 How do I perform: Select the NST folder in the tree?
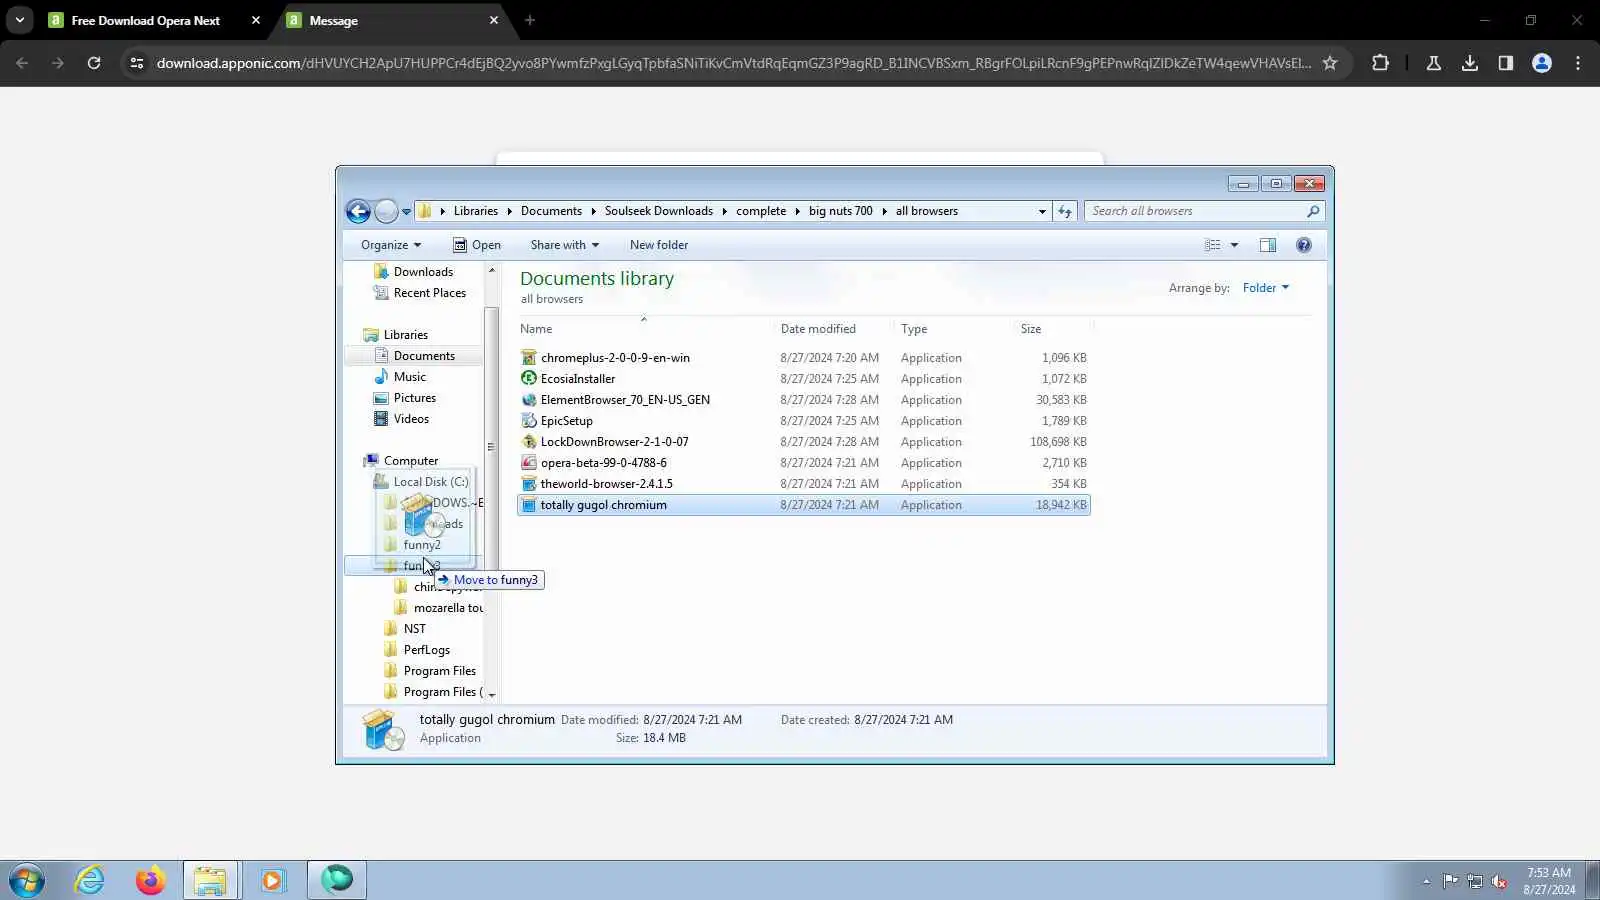coord(415,629)
